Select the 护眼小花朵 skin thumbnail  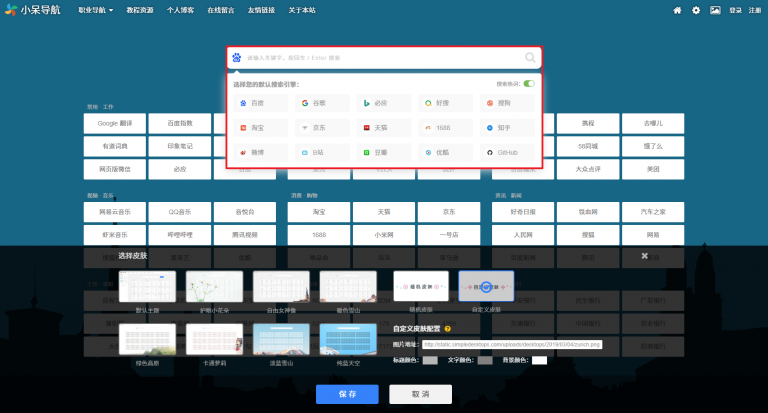(x=215, y=287)
